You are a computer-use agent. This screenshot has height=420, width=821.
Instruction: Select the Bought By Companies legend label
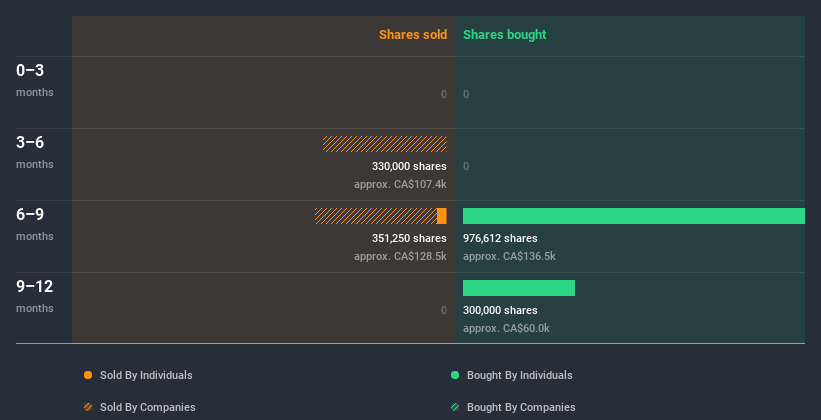click(521, 407)
